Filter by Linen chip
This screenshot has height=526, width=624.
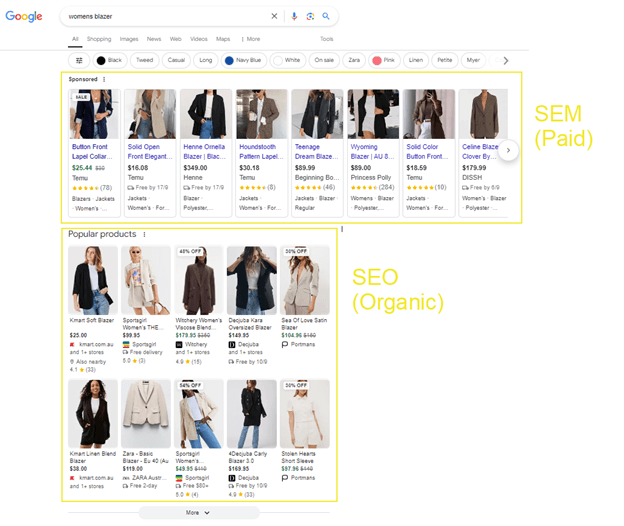pos(416,60)
